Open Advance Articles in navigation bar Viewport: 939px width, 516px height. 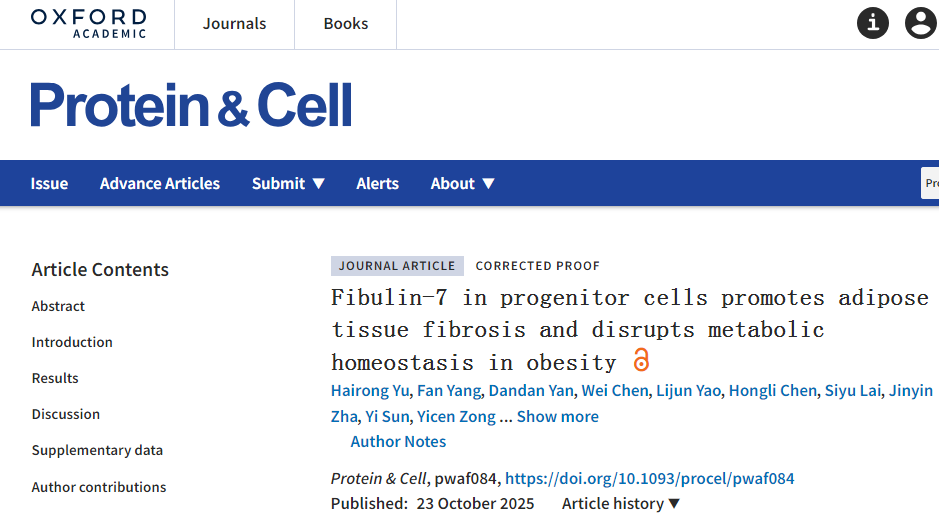pyautogui.click(x=160, y=184)
